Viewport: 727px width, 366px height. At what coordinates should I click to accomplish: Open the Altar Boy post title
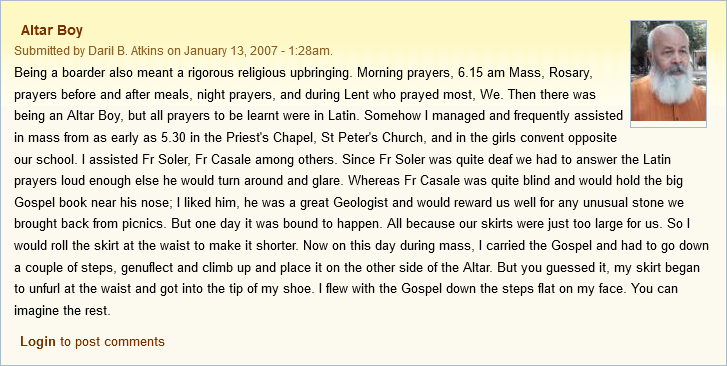tap(52, 31)
